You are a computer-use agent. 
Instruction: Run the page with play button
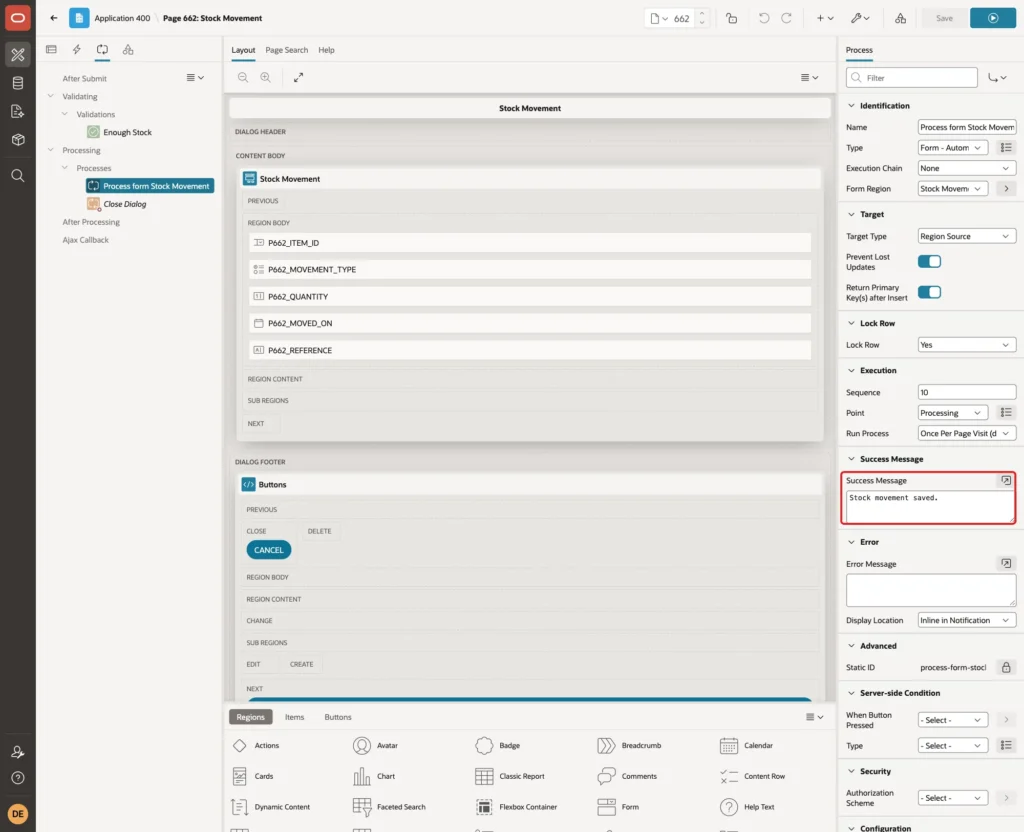click(993, 18)
